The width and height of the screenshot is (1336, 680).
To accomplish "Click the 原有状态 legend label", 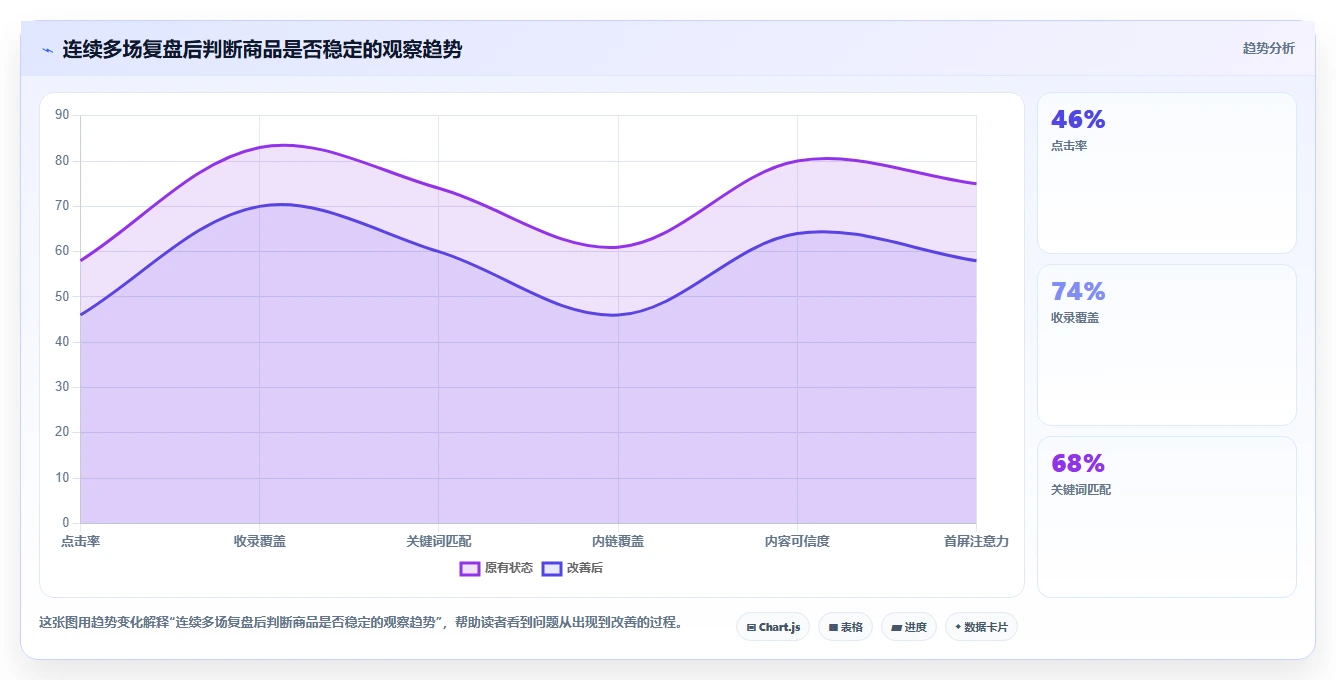I will tap(509, 568).
